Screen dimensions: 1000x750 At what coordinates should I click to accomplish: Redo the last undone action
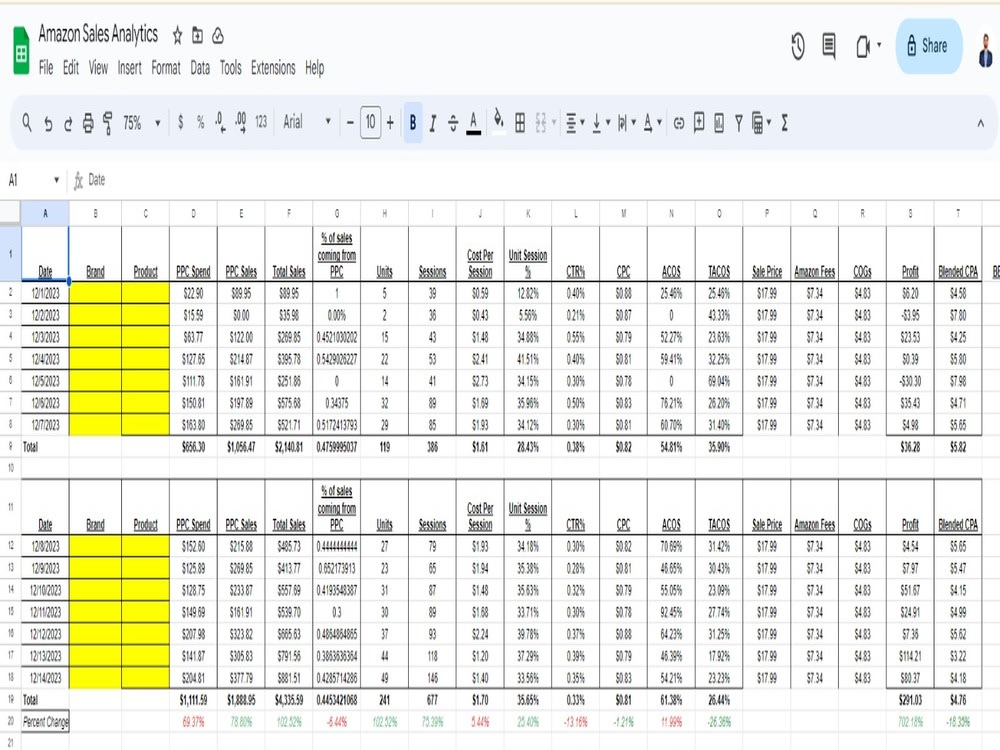click(x=68, y=122)
